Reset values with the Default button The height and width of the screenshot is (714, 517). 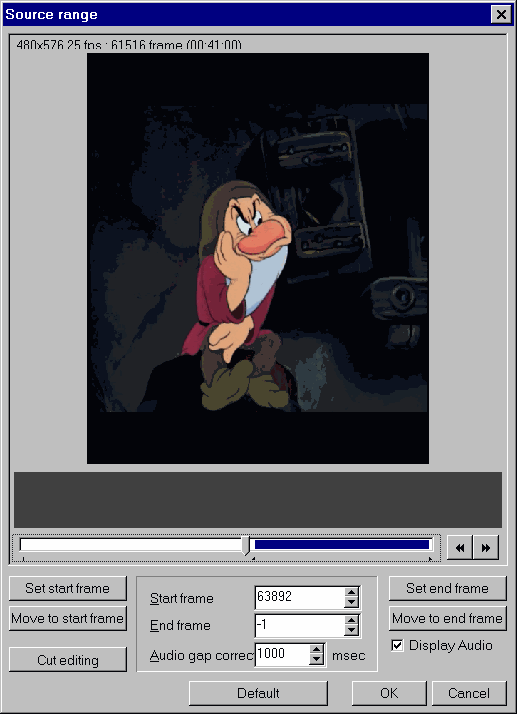258,693
